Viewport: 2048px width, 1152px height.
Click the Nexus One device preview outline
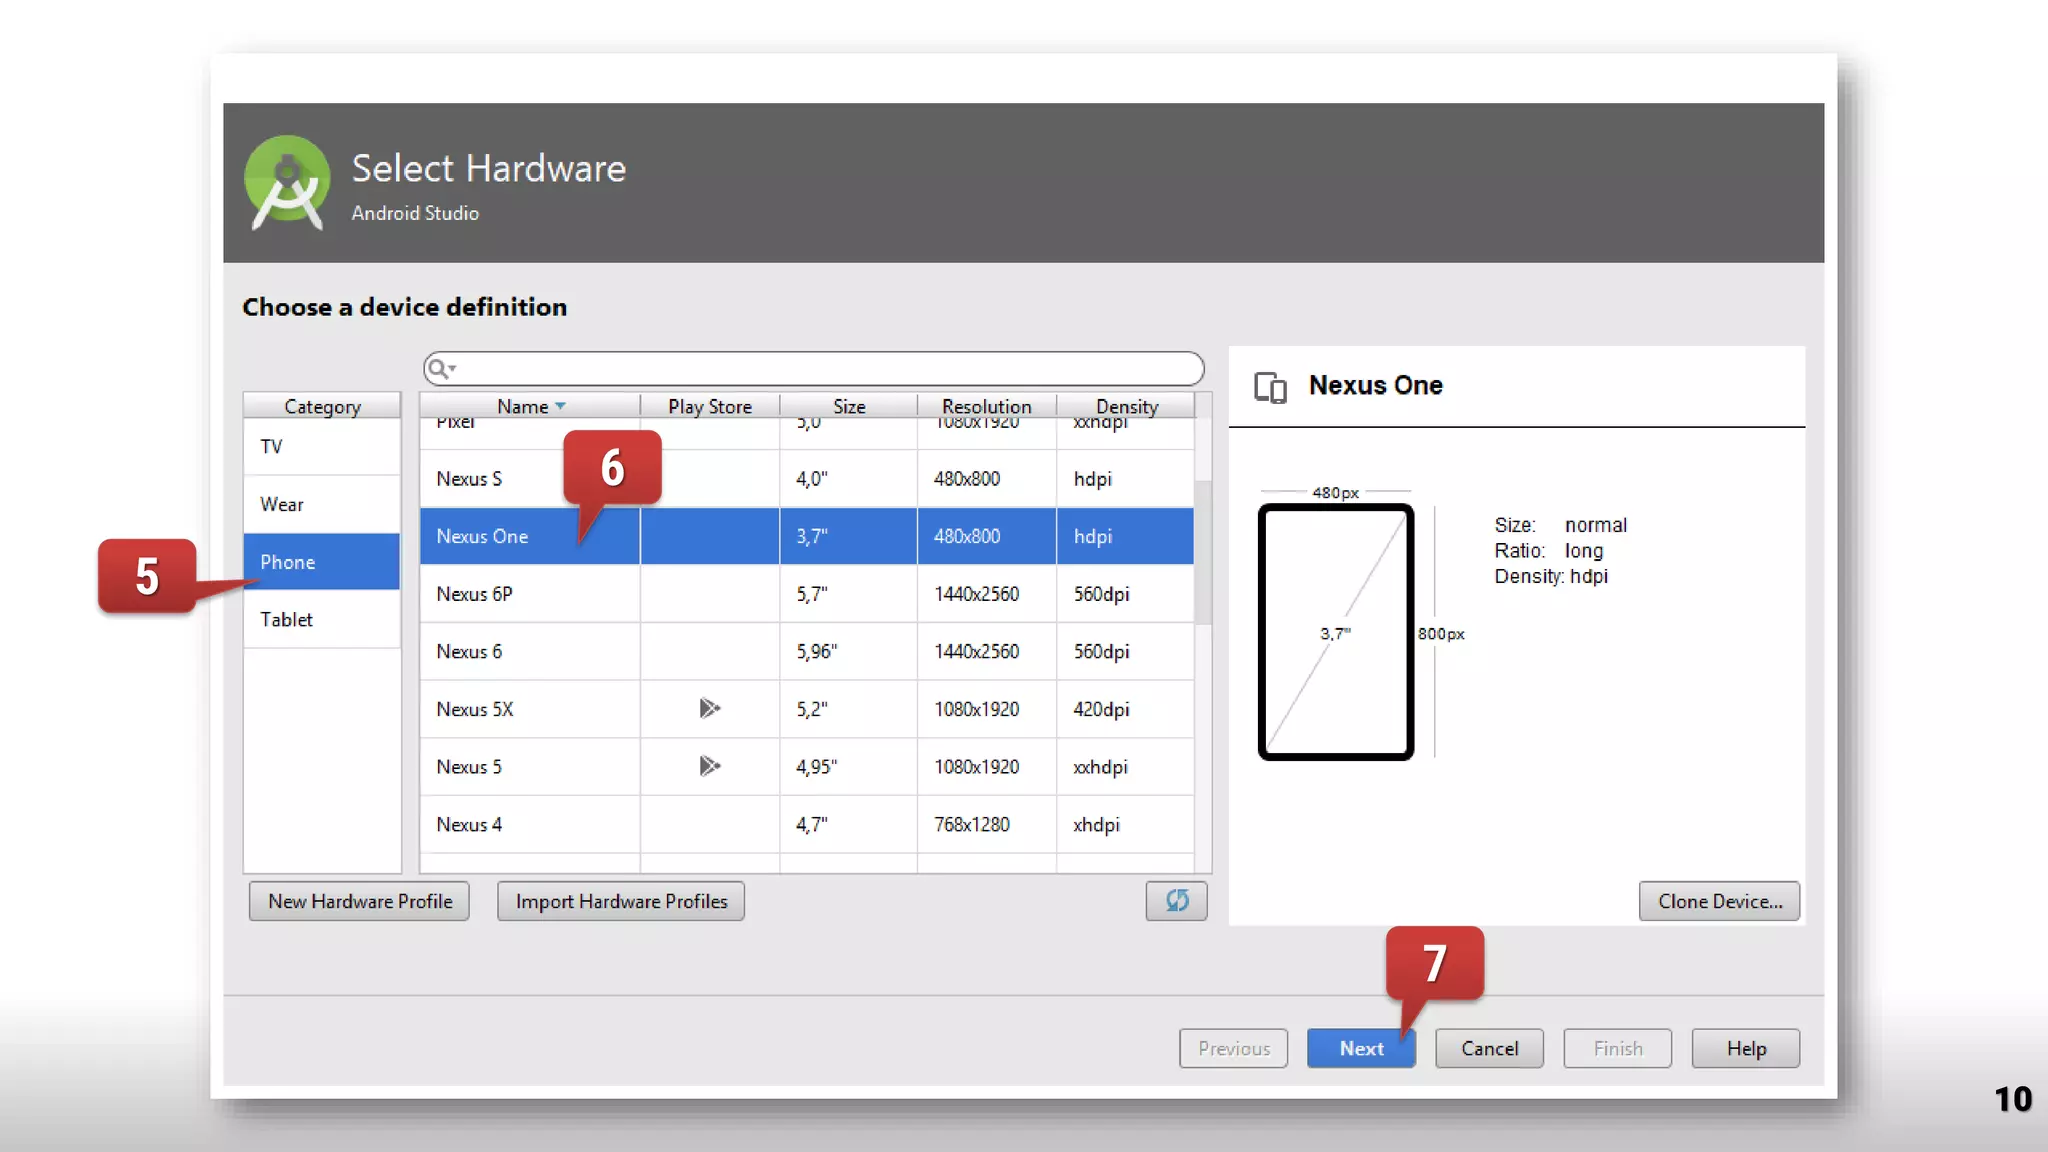coord(1335,632)
